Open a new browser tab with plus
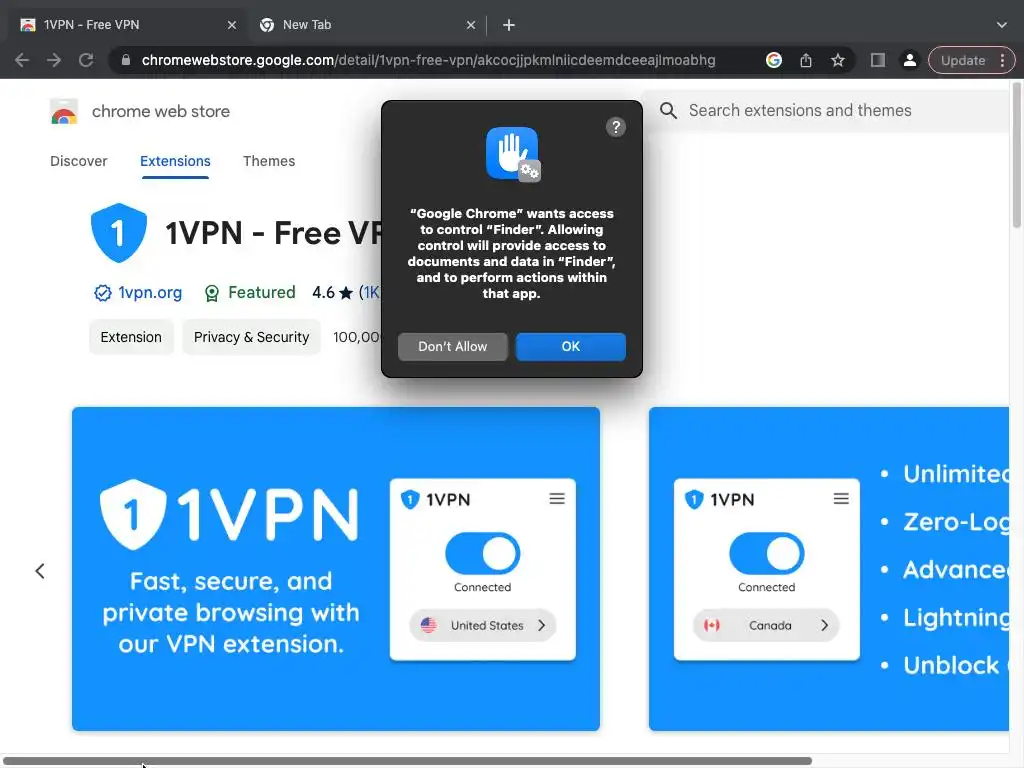Screen dimensions: 1024x768 pyautogui.click(x=509, y=25)
